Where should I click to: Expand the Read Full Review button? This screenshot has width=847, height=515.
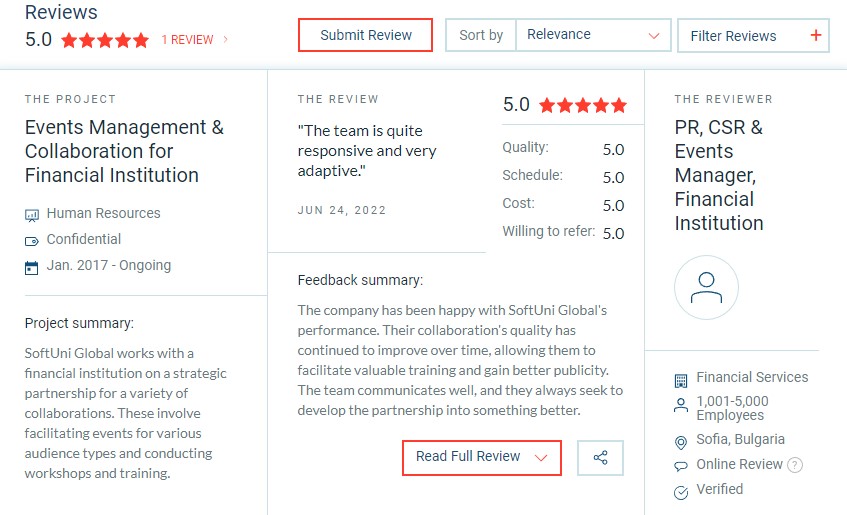pyautogui.click(x=482, y=458)
